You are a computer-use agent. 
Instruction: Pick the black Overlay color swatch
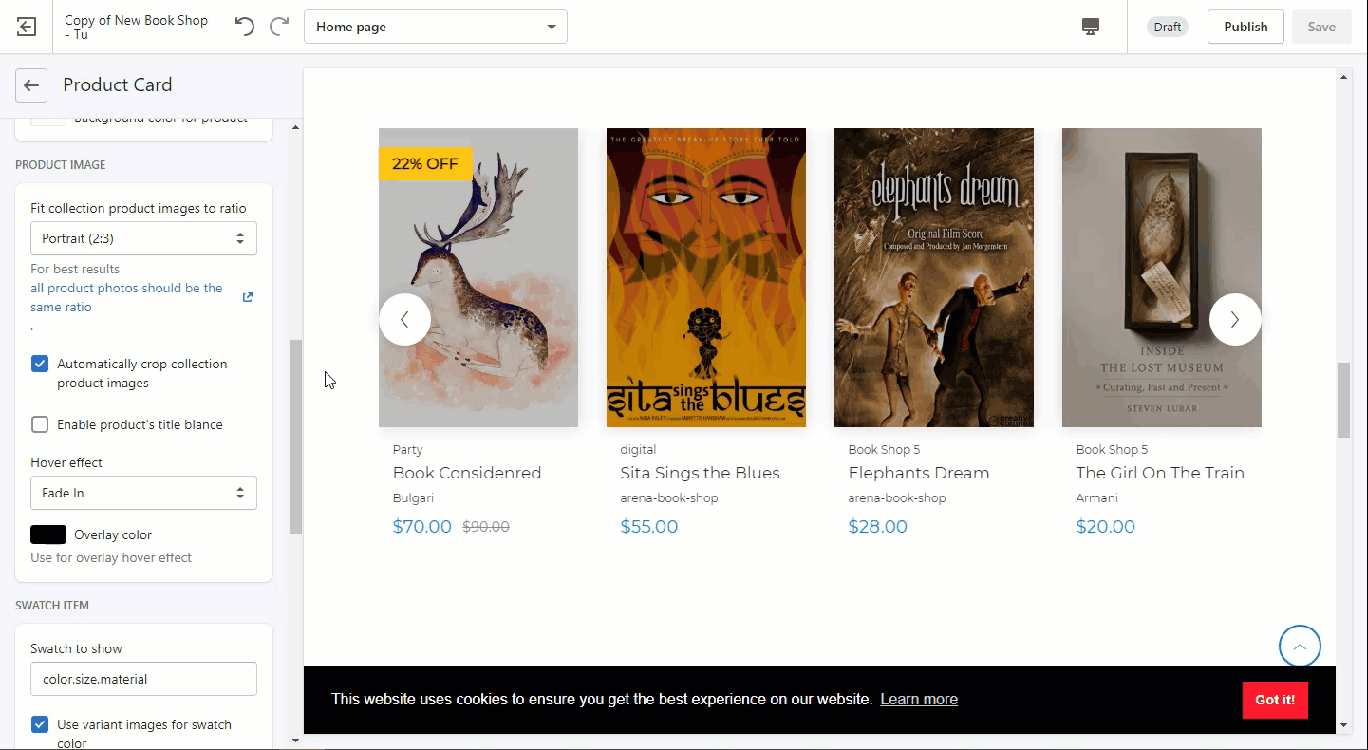48,535
